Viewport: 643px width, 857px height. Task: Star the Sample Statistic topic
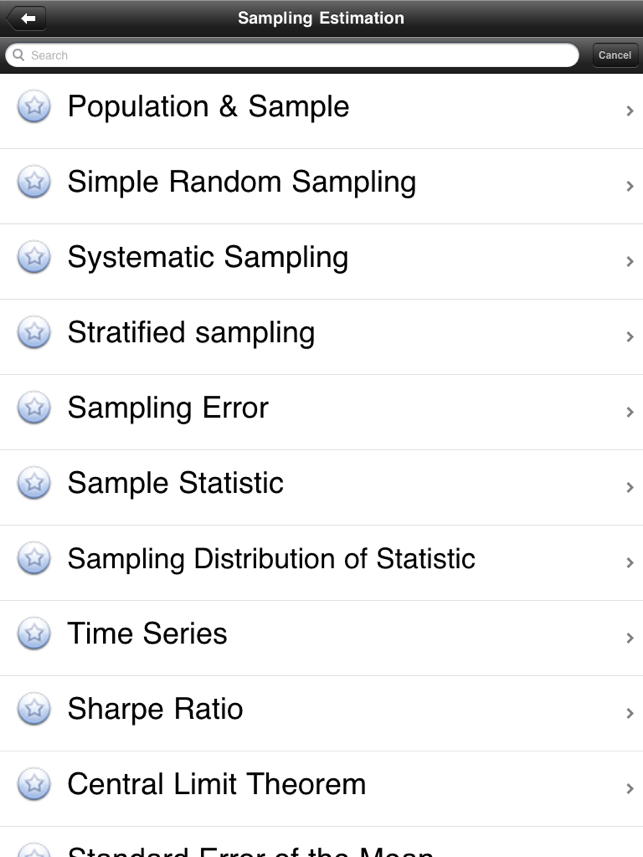34,483
